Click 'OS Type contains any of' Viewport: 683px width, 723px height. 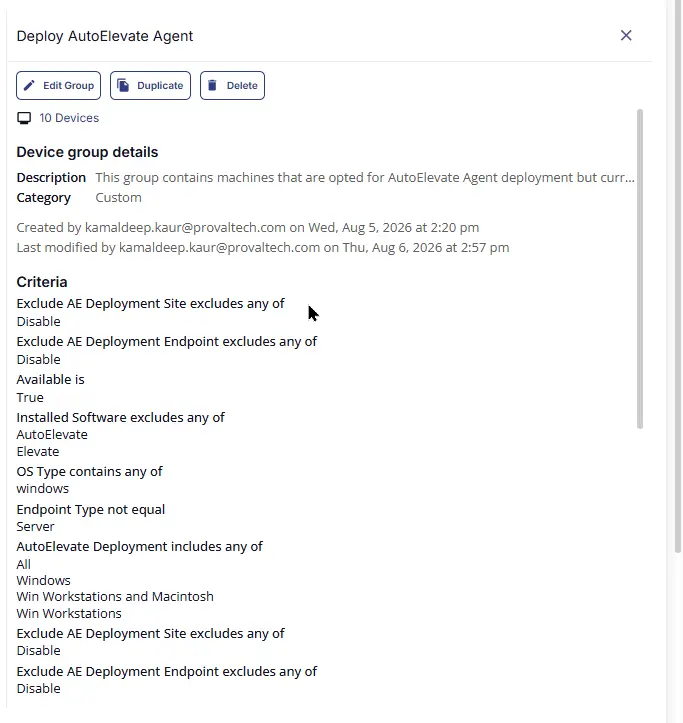point(89,472)
